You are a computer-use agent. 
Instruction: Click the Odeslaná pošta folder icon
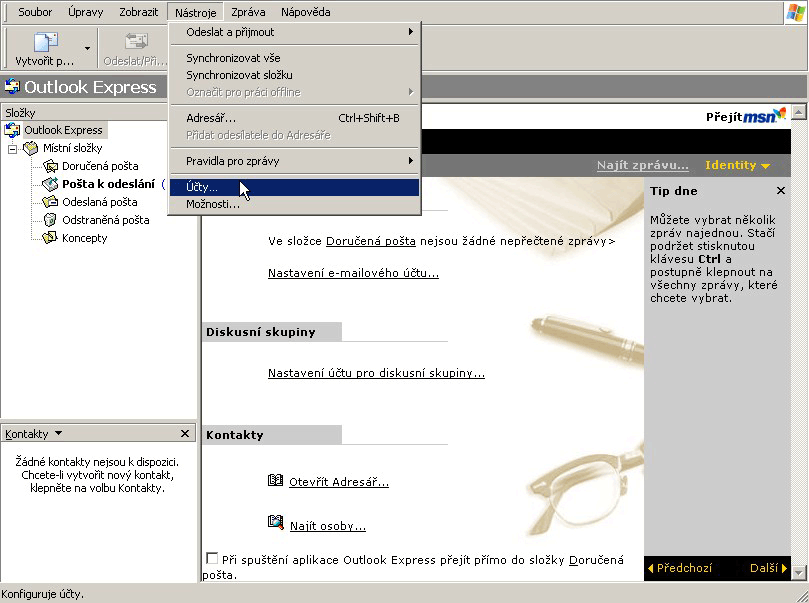(x=50, y=202)
